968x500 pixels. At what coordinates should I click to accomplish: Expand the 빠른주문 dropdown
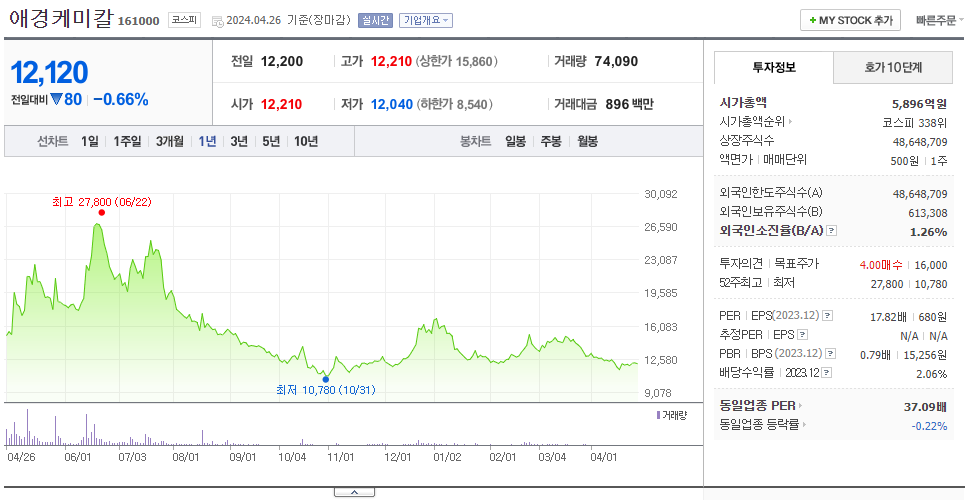coord(940,20)
